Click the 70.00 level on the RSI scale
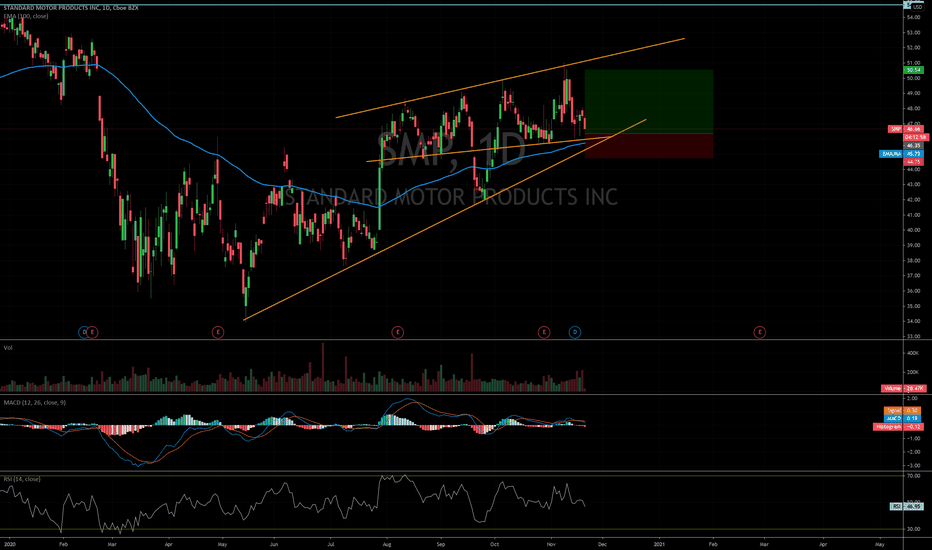This screenshot has width=932, height=550. point(914,476)
